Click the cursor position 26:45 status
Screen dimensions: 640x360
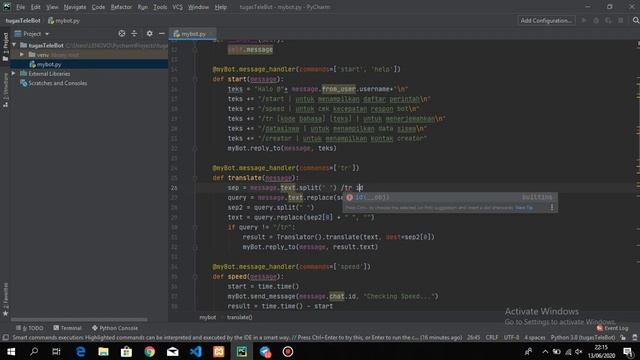(x=473, y=338)
